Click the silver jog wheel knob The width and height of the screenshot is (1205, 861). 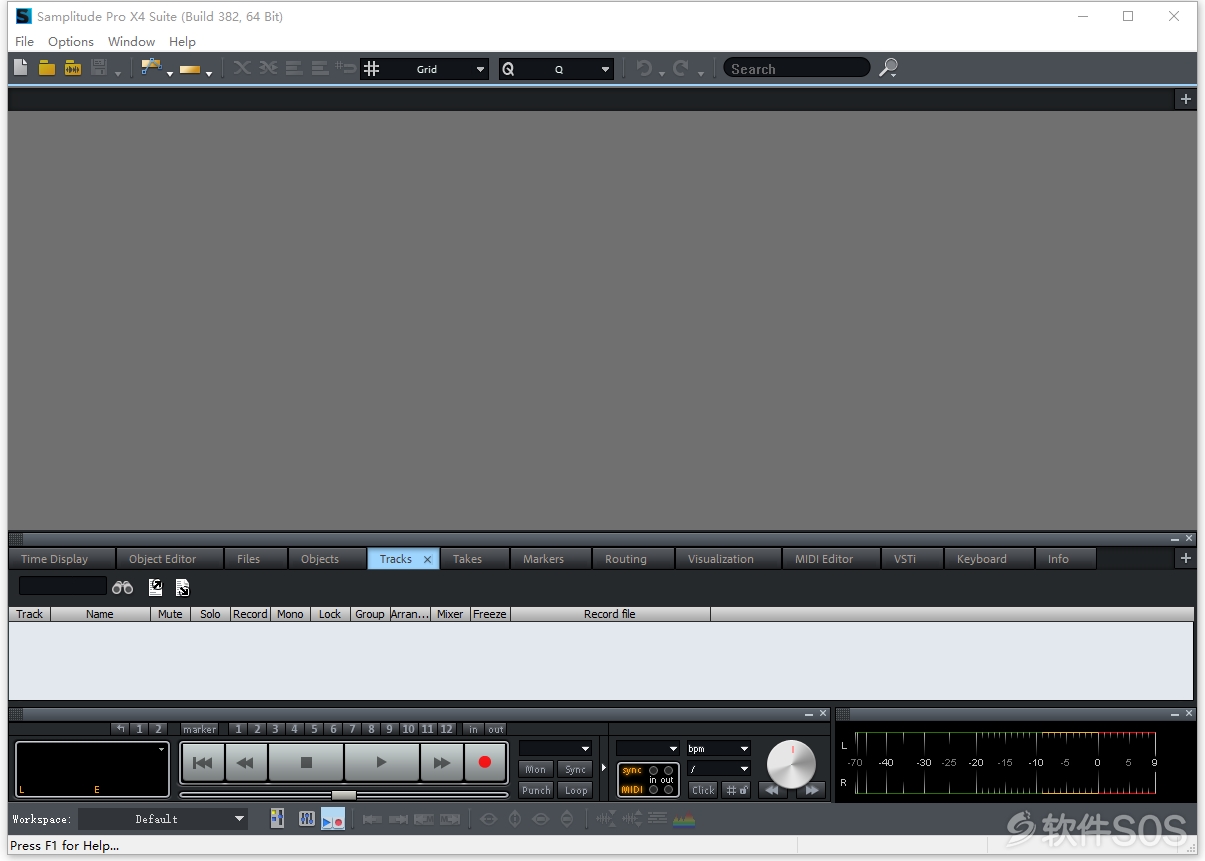(791, 764)
